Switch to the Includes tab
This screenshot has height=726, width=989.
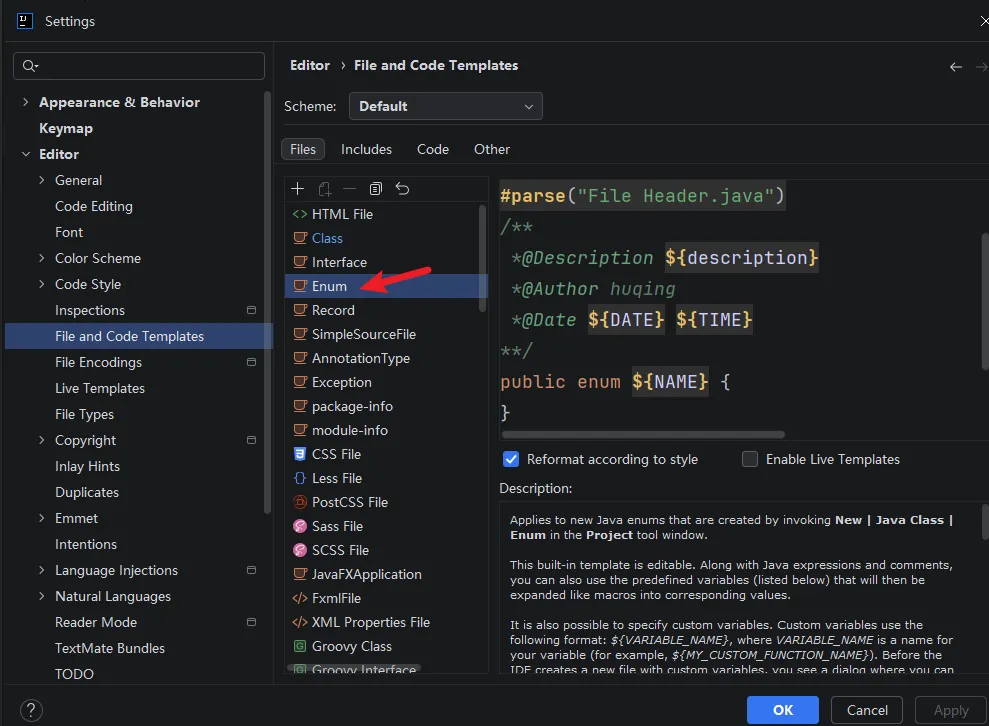tap(366, 149)
